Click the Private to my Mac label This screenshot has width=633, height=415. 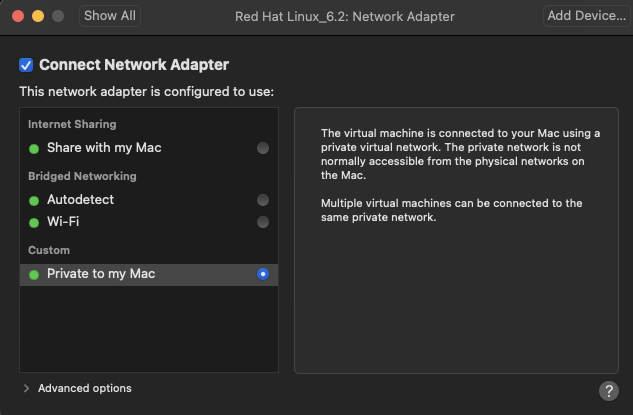[x=101, y=274]
